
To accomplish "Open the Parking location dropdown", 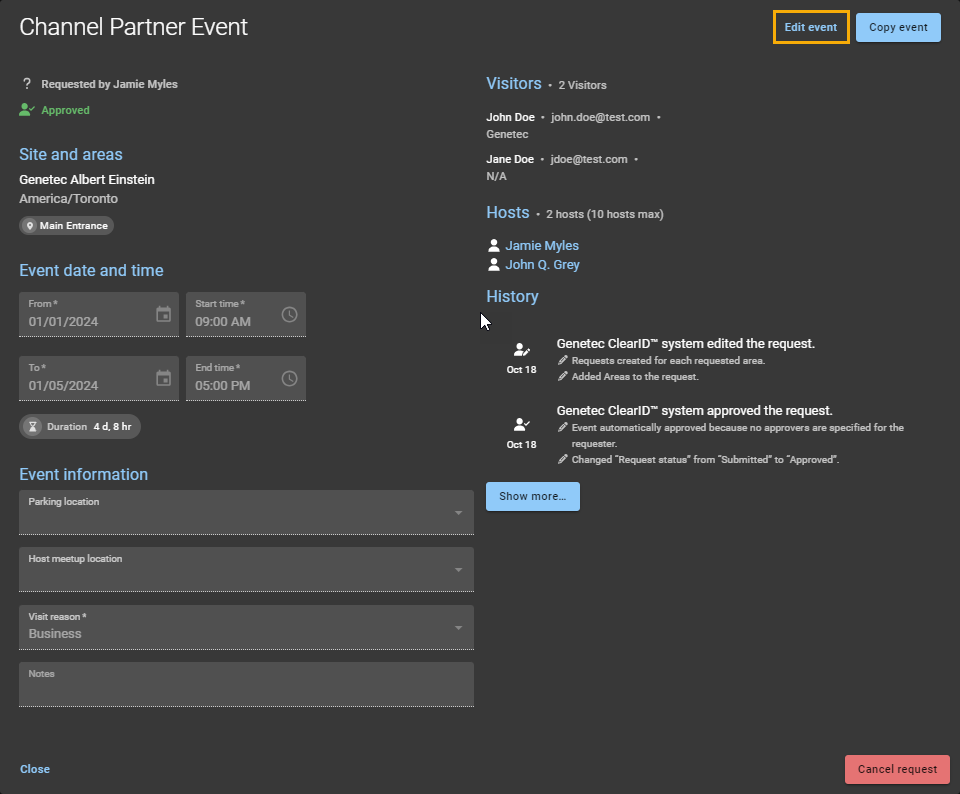I will 458,513.
